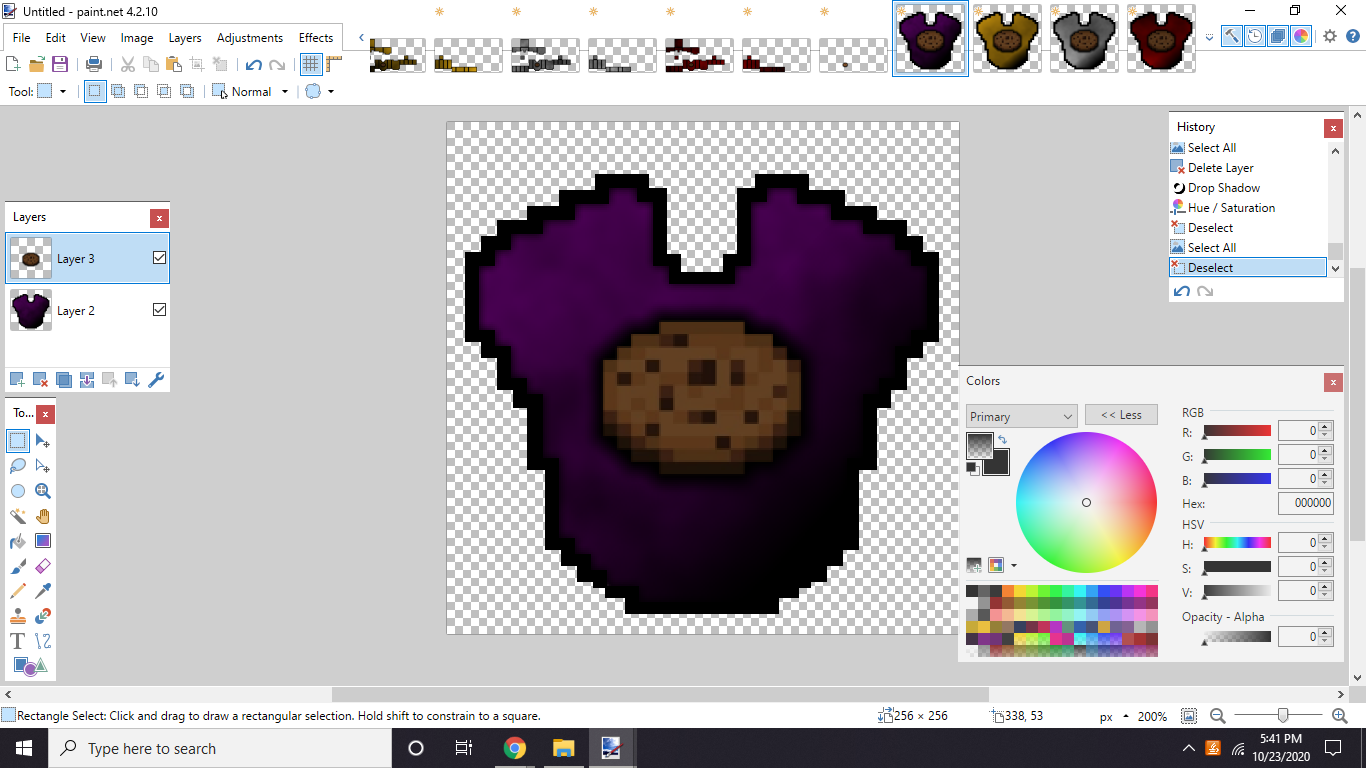Add a new layer in Layers panel
The width and height of the screenshot is (1366, 768).
coord(17,380)
